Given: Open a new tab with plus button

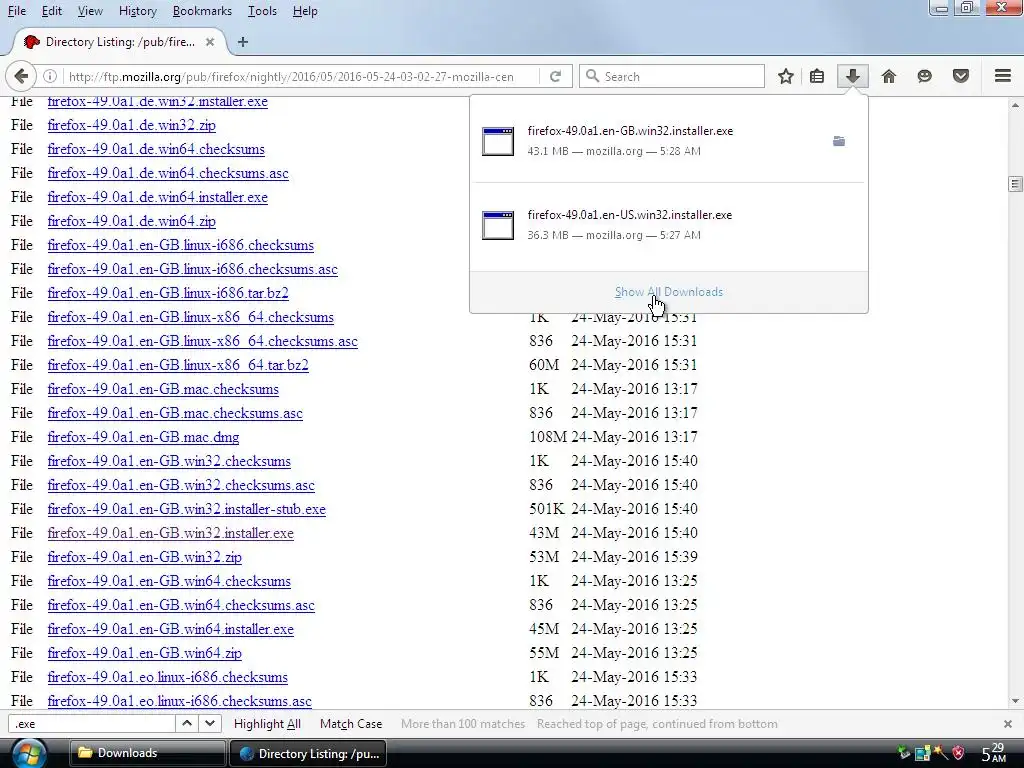Looking at the screenshot, I should 243,42.
